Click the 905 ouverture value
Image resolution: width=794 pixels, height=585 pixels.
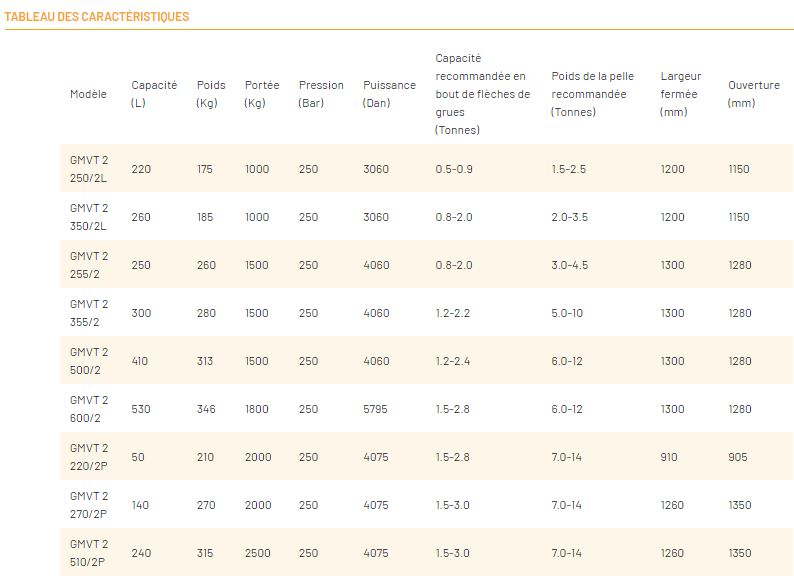coord(737,457)
